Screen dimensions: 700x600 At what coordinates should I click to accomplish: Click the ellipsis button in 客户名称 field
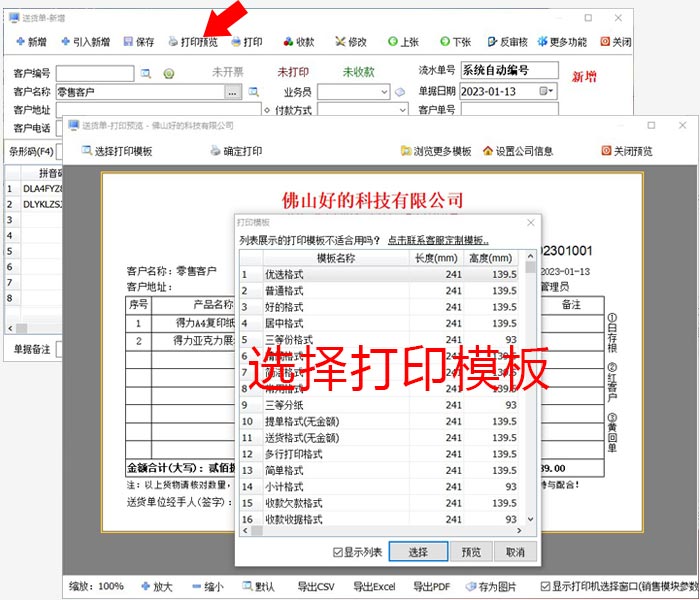[x=233, y=92]
